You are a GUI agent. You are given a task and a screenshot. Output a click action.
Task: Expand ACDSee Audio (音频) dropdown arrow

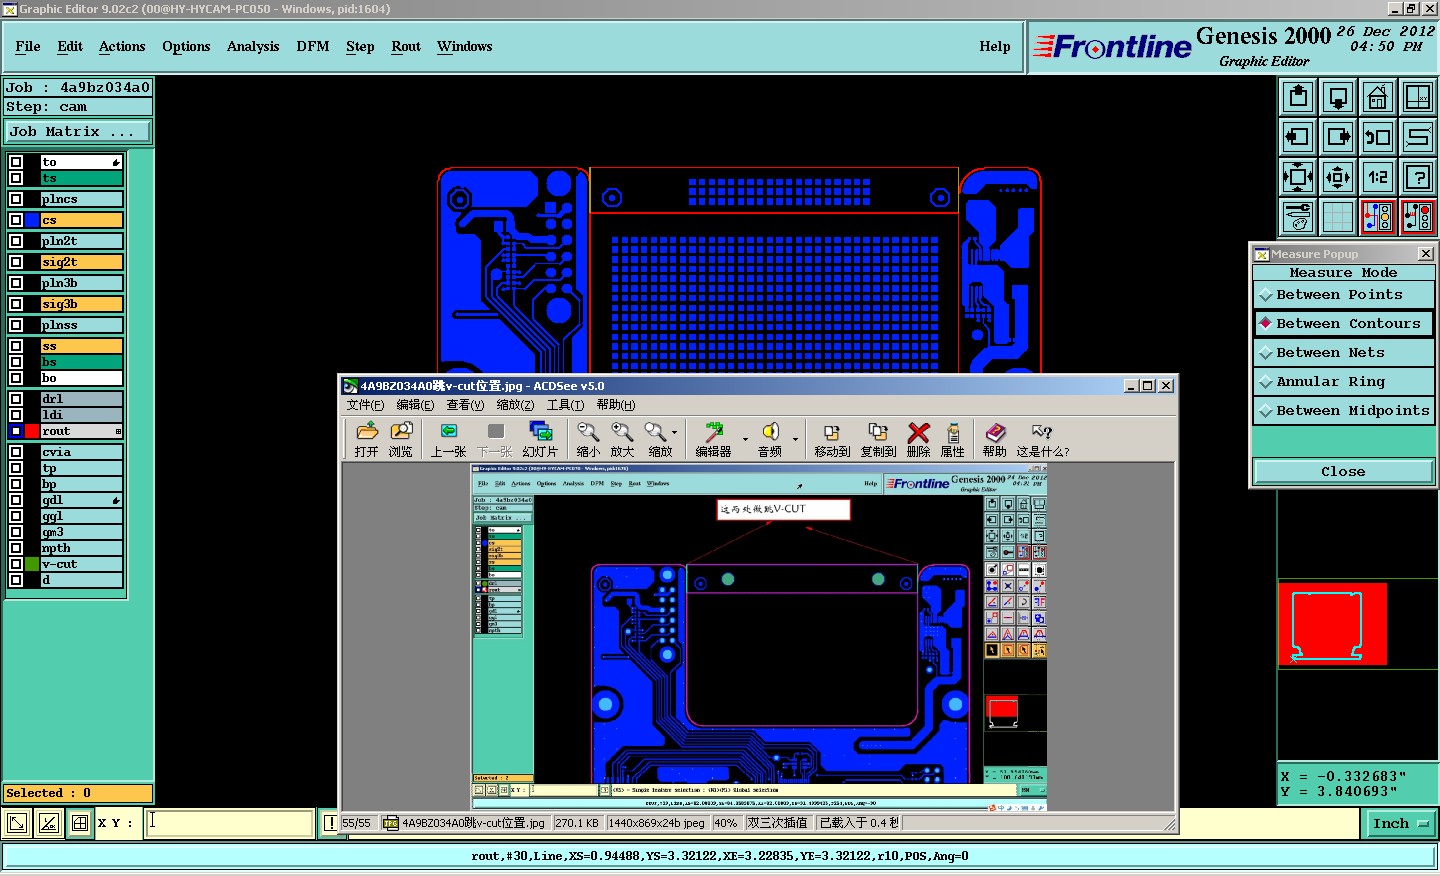pos(796,439)
